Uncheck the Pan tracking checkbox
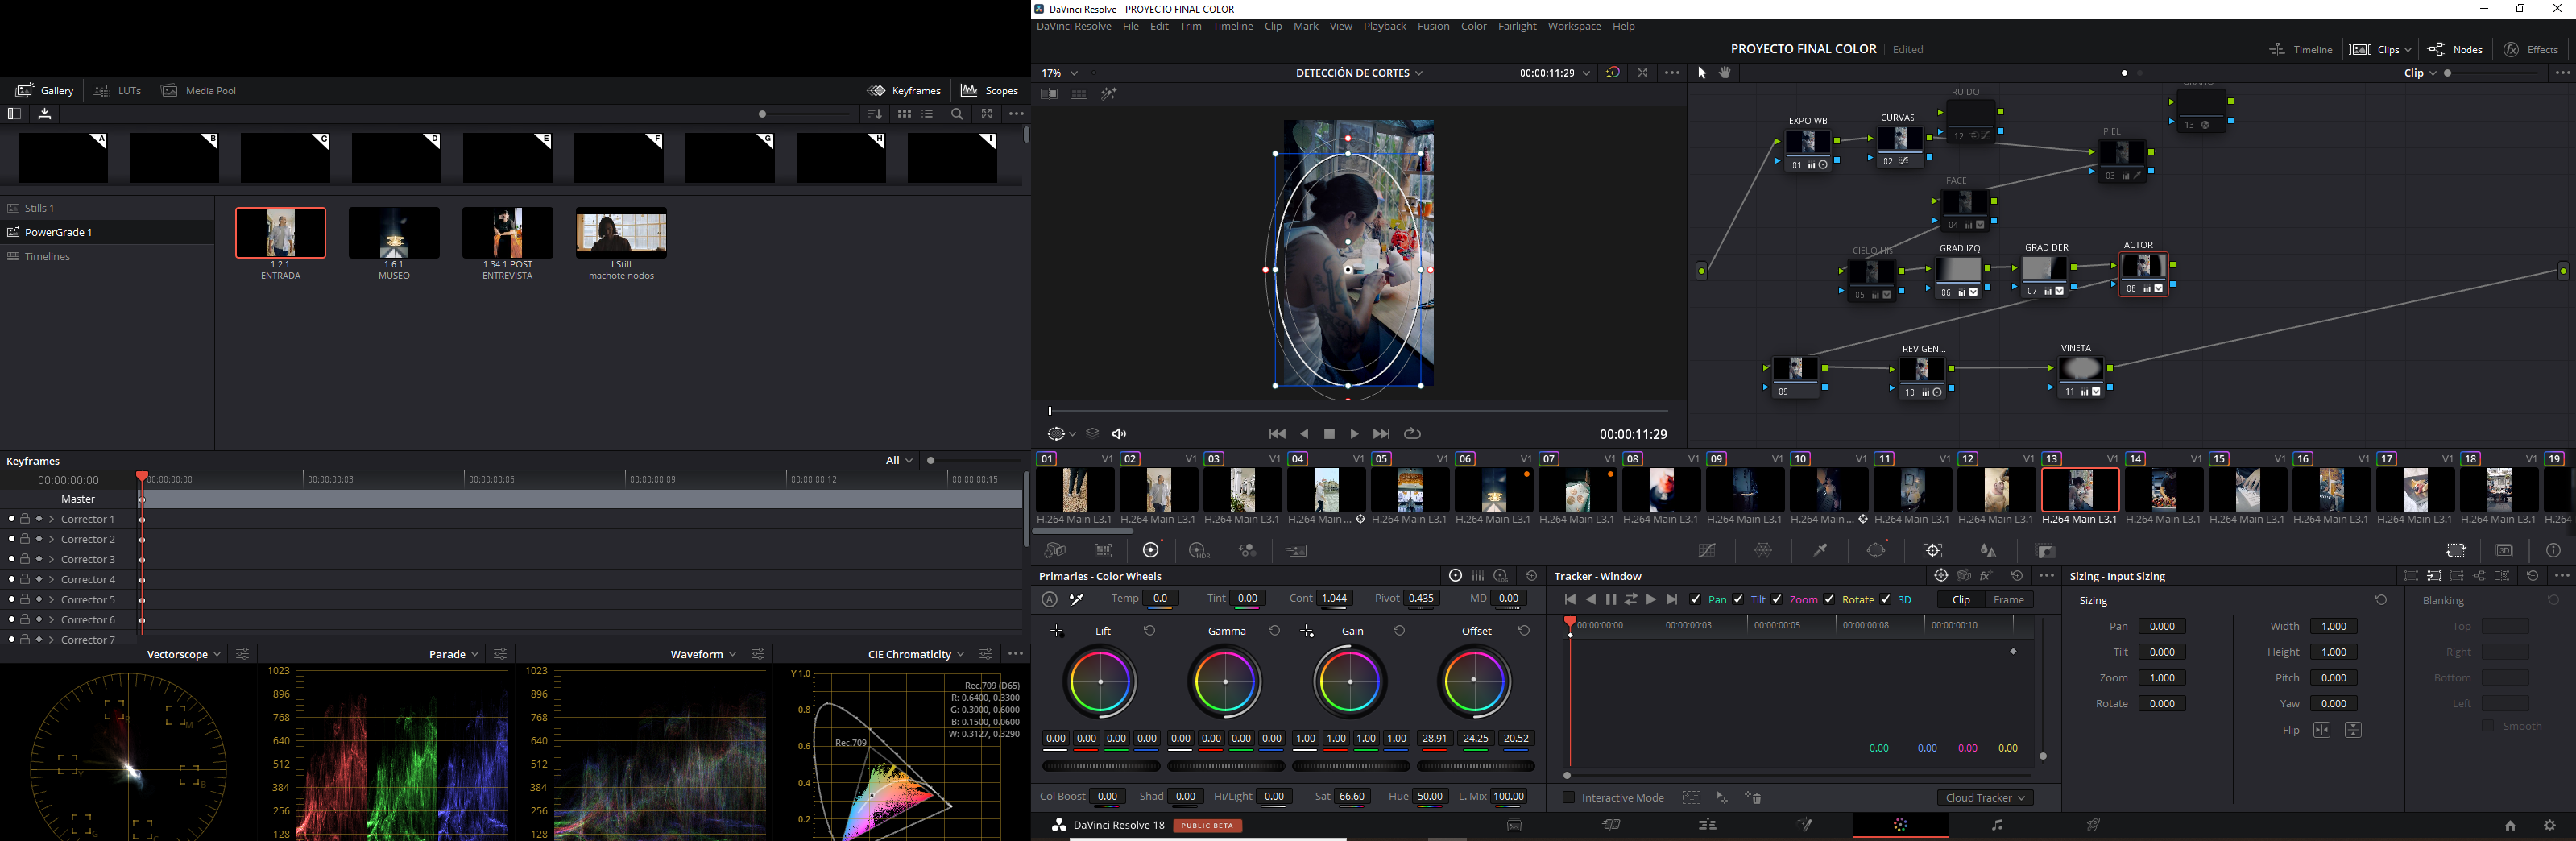 pyautogui.click(x=1696, y=600)
